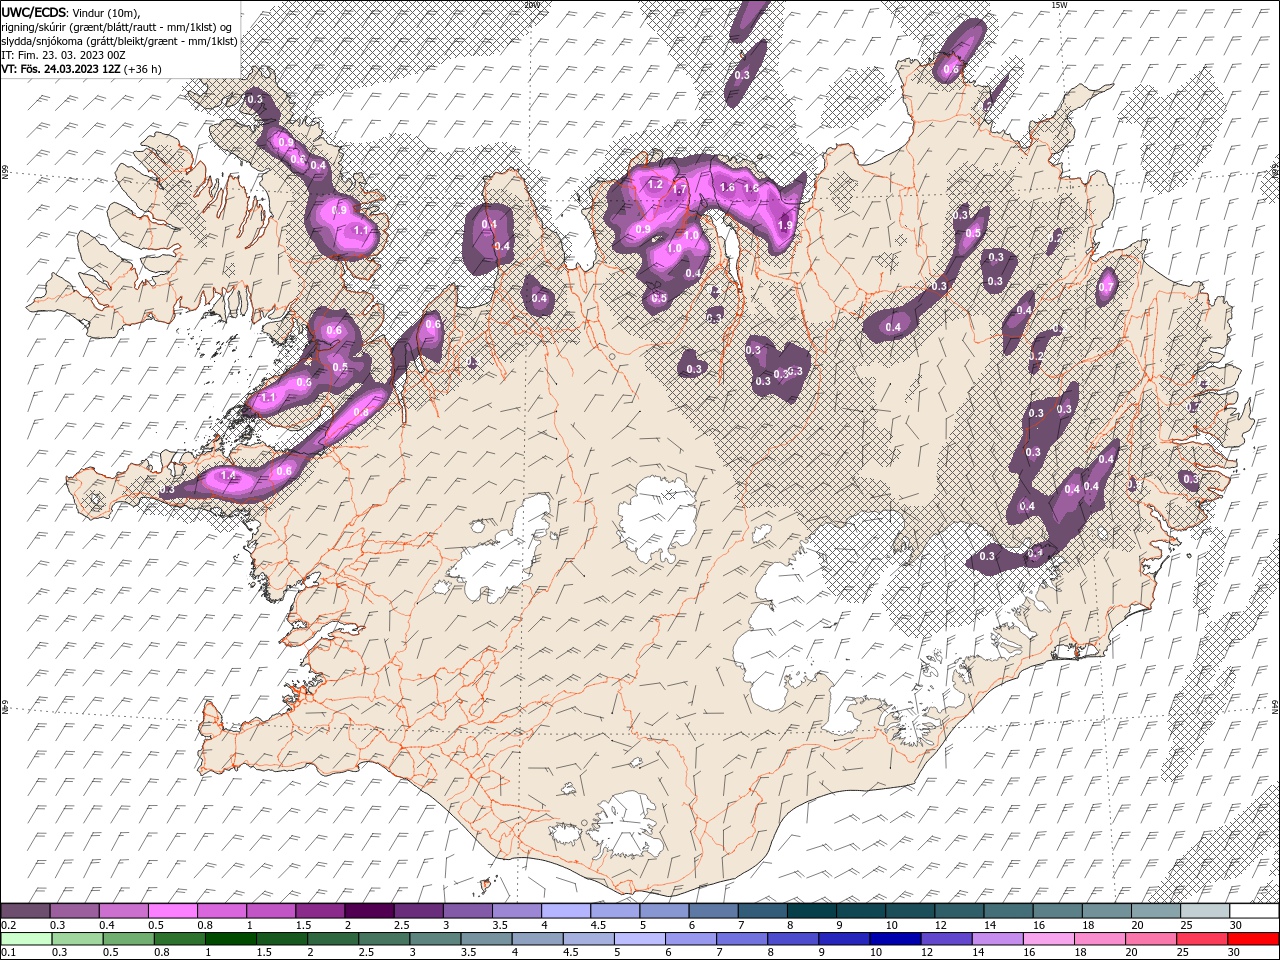Viewport: 1280px width, 960px height.
Task: Pick the darkest purple 2–2.5 snow swatch
Action: [369, 911]
